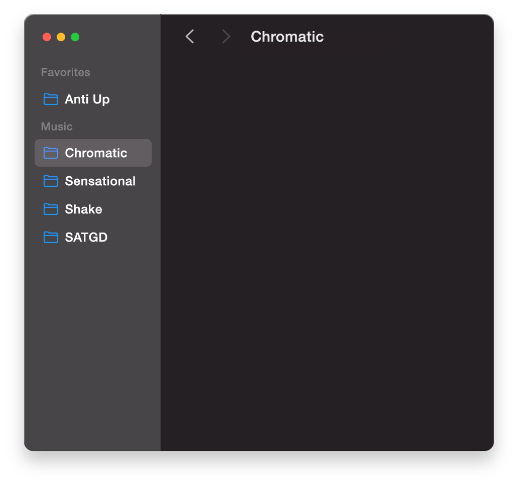Go forward with the right chevron
This screenshot has height=485, width=518.
point(226,36)
